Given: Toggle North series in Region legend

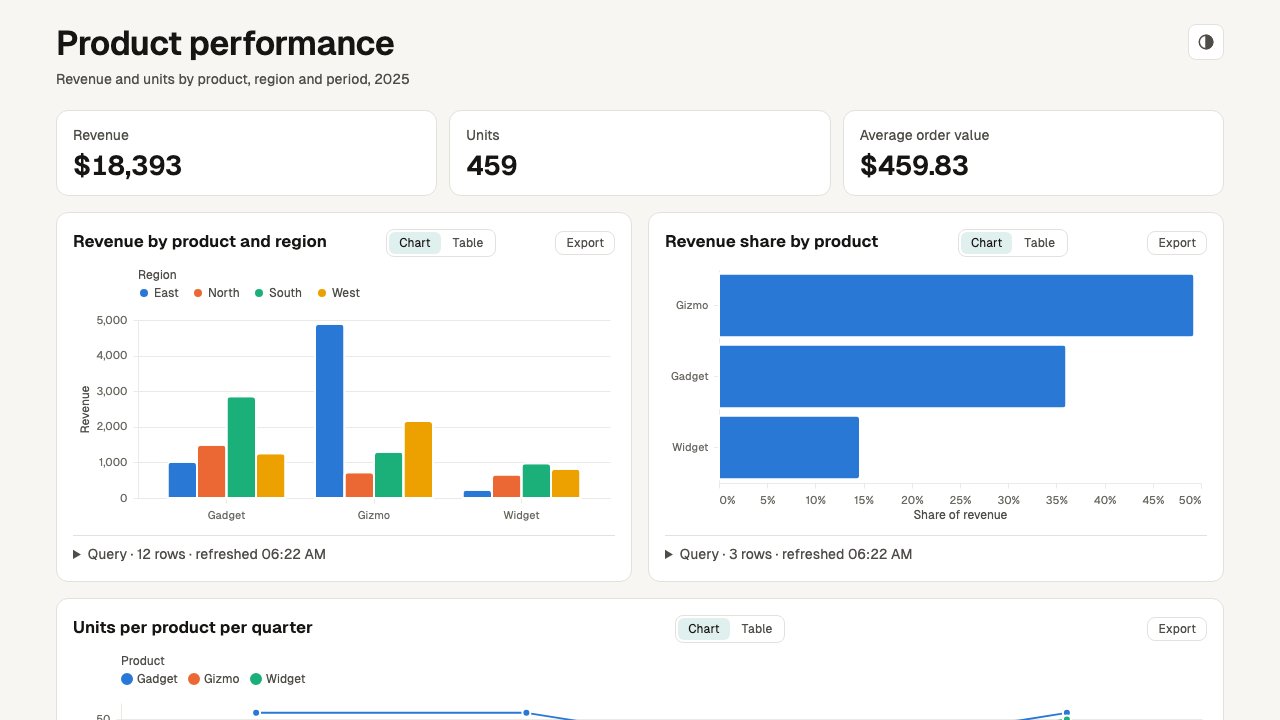Looking at the screenshot, I should point(216,293).
